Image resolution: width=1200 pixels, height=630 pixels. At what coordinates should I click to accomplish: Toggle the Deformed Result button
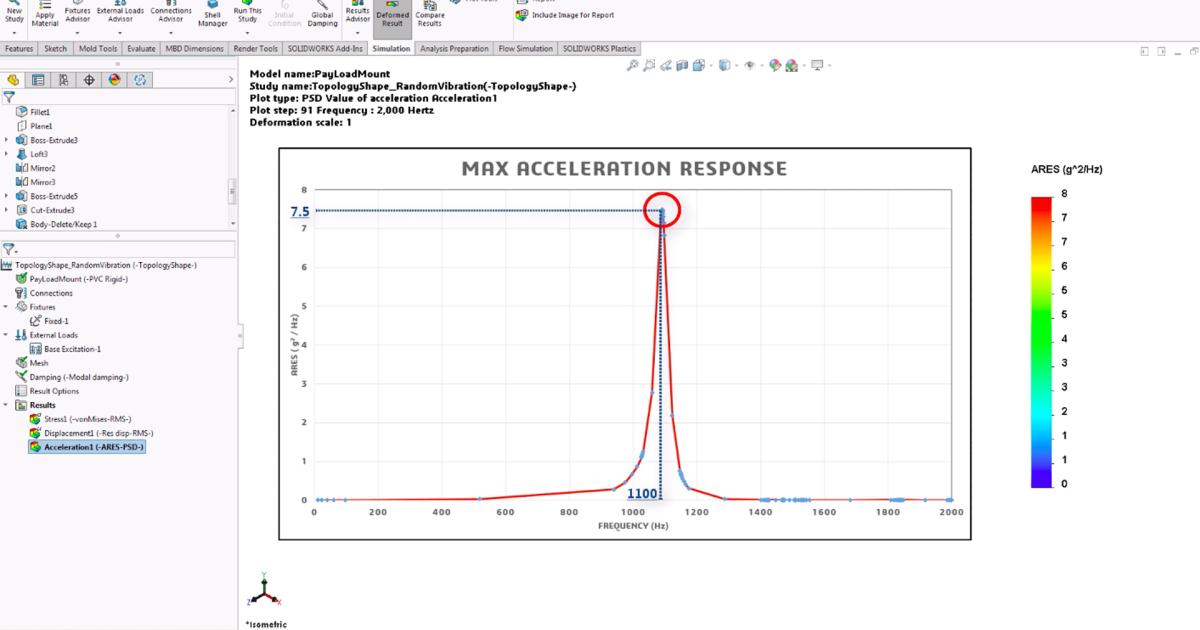tap(392, 16)
